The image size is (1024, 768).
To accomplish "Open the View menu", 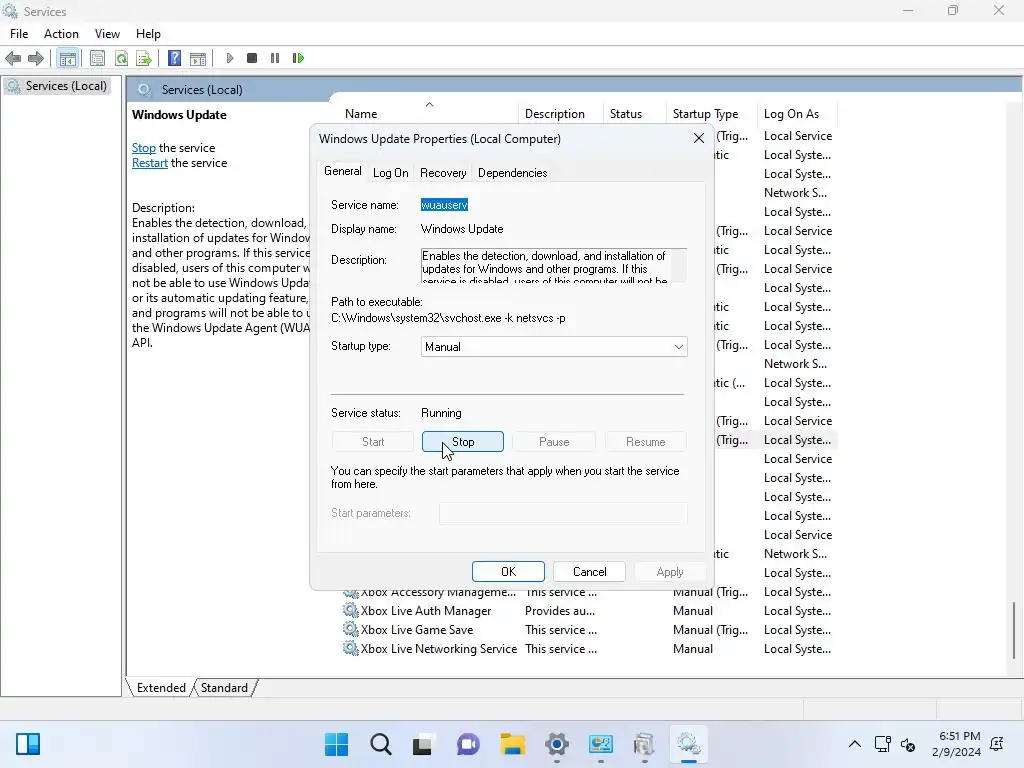I will [x=107, y=34].
